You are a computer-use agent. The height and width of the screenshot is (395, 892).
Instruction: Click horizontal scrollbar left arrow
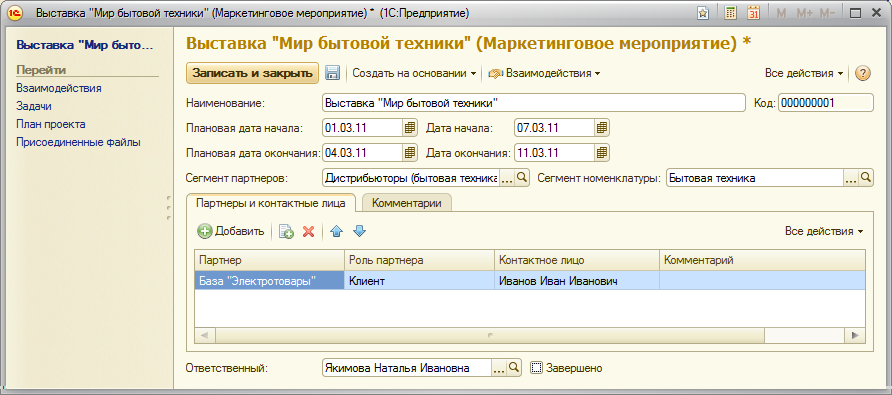(x=205, y=336)
